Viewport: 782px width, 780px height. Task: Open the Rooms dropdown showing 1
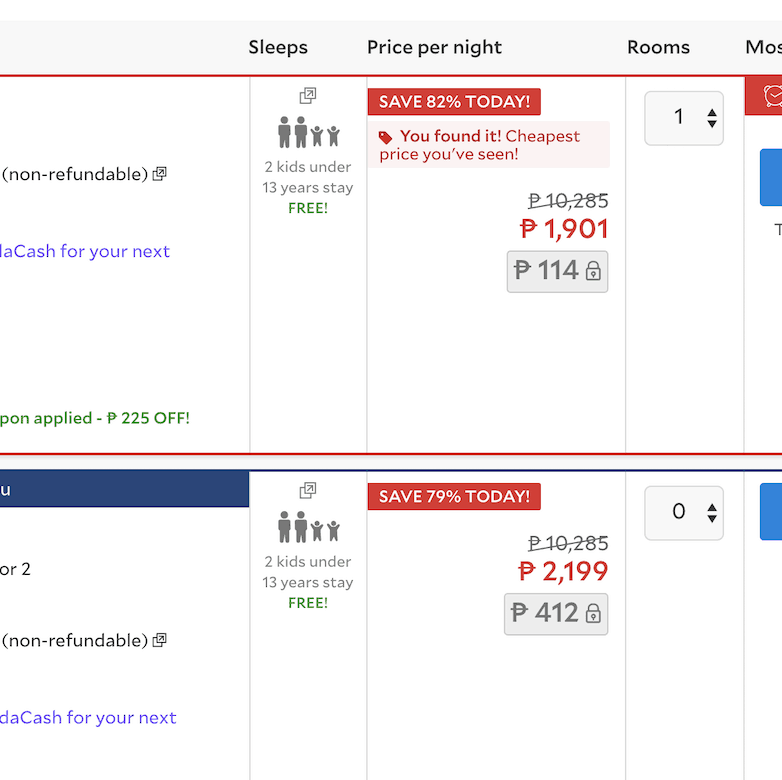(x=684, y=118)
